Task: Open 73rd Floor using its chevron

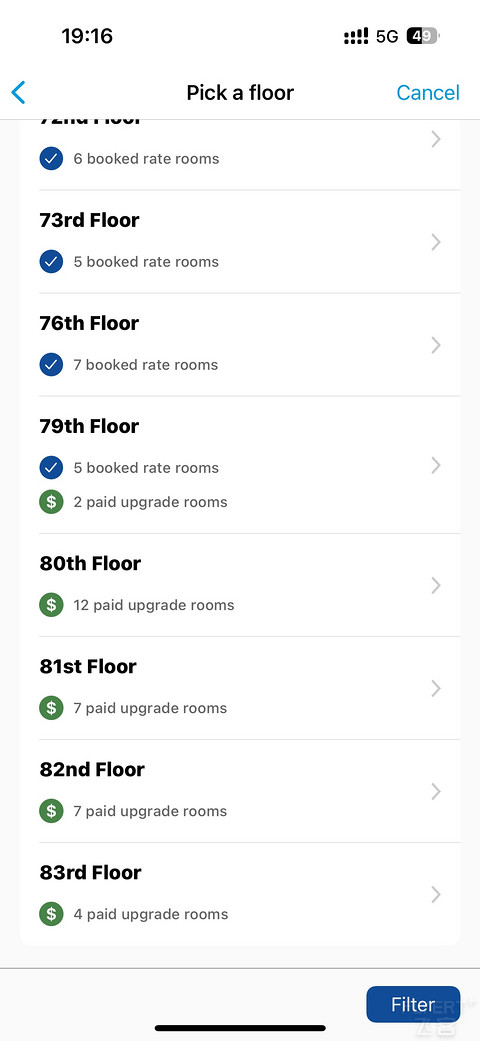Action: click(x=436, y=242)
